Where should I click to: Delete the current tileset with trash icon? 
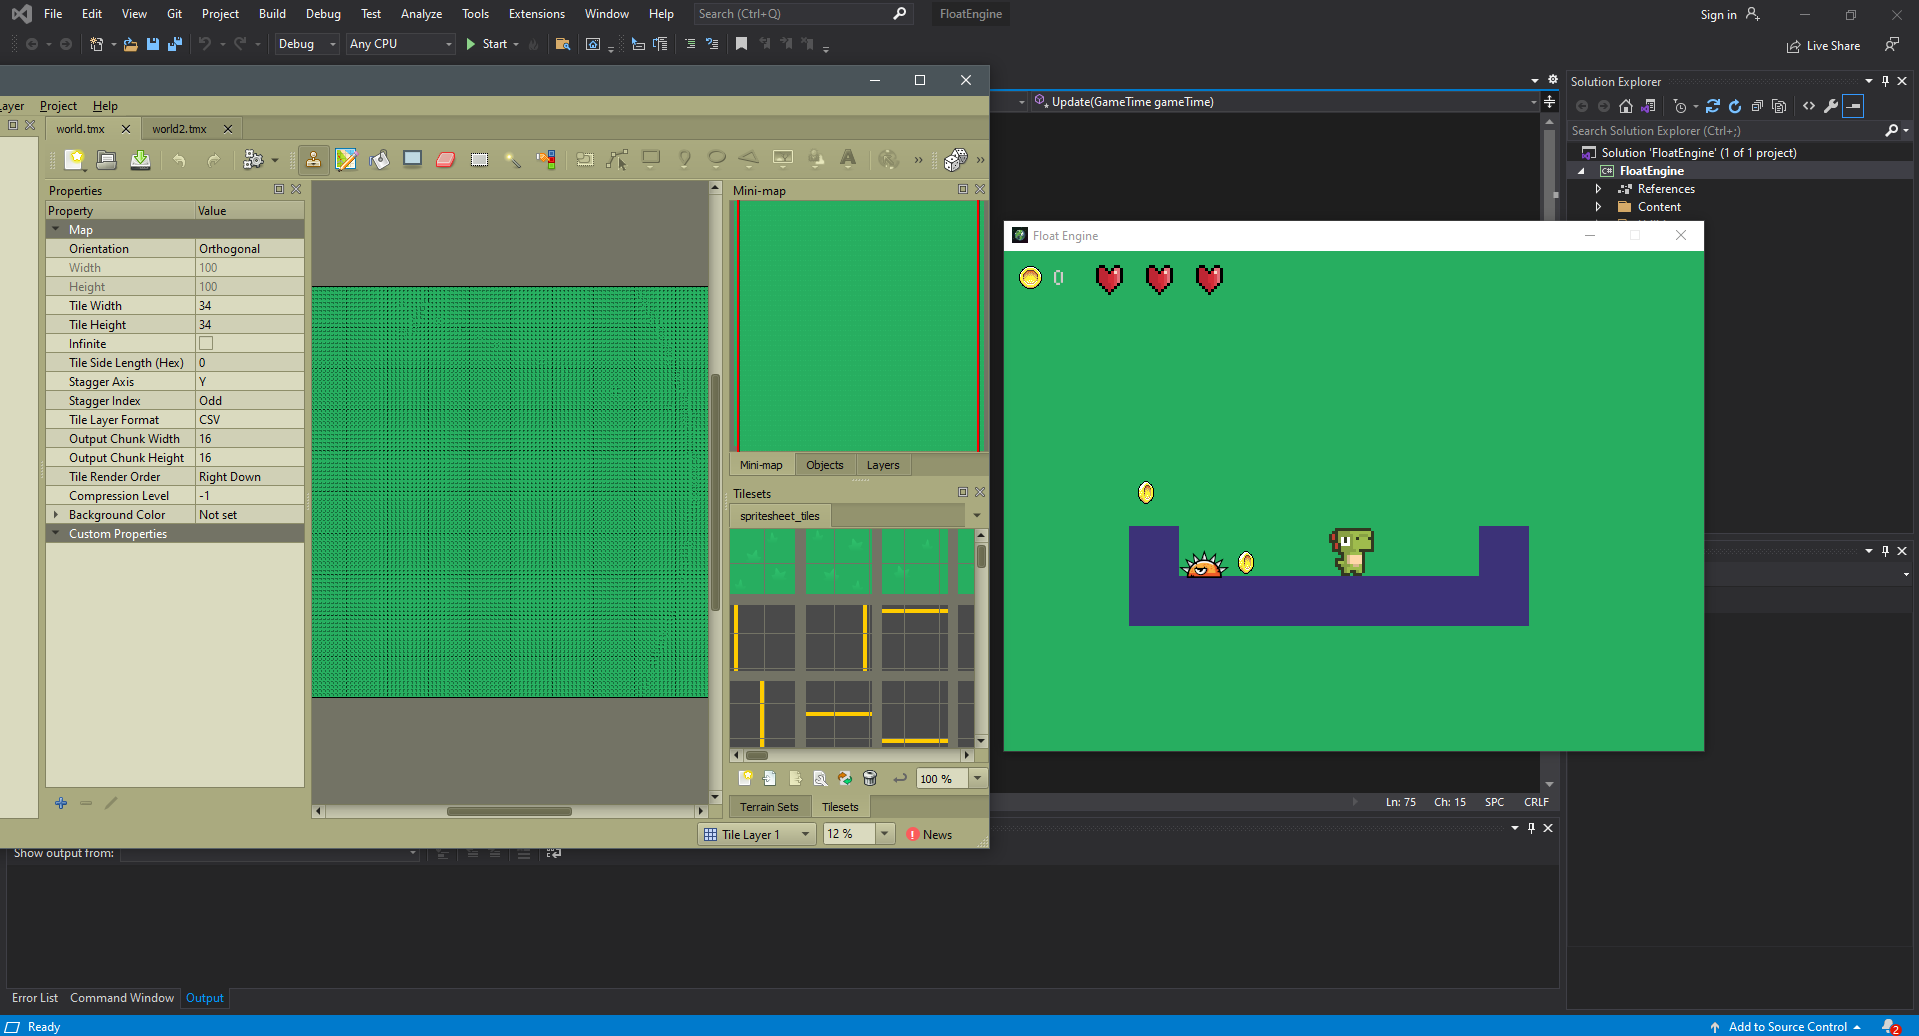click(x=869, y=778)
